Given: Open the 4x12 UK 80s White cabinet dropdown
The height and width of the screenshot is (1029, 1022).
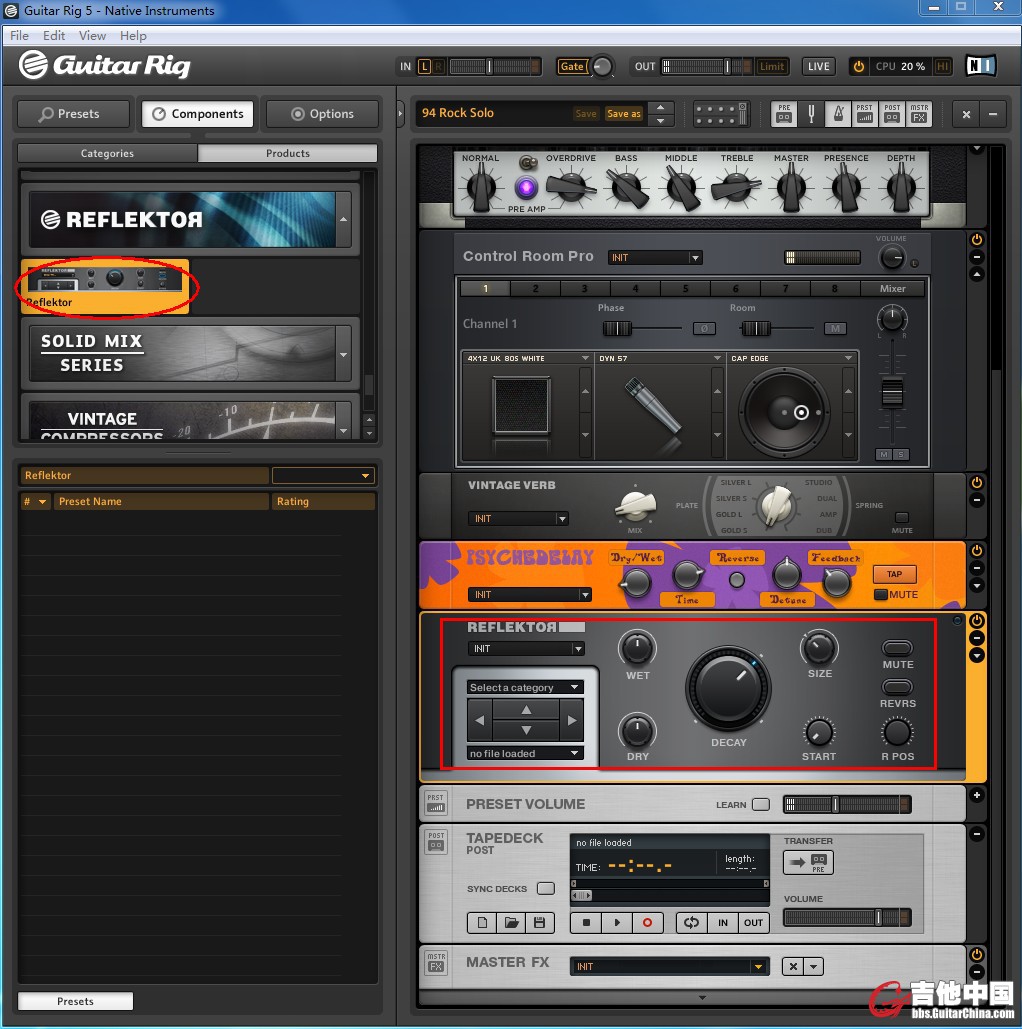Looking at the screenshot, I should tap(527, 358).
